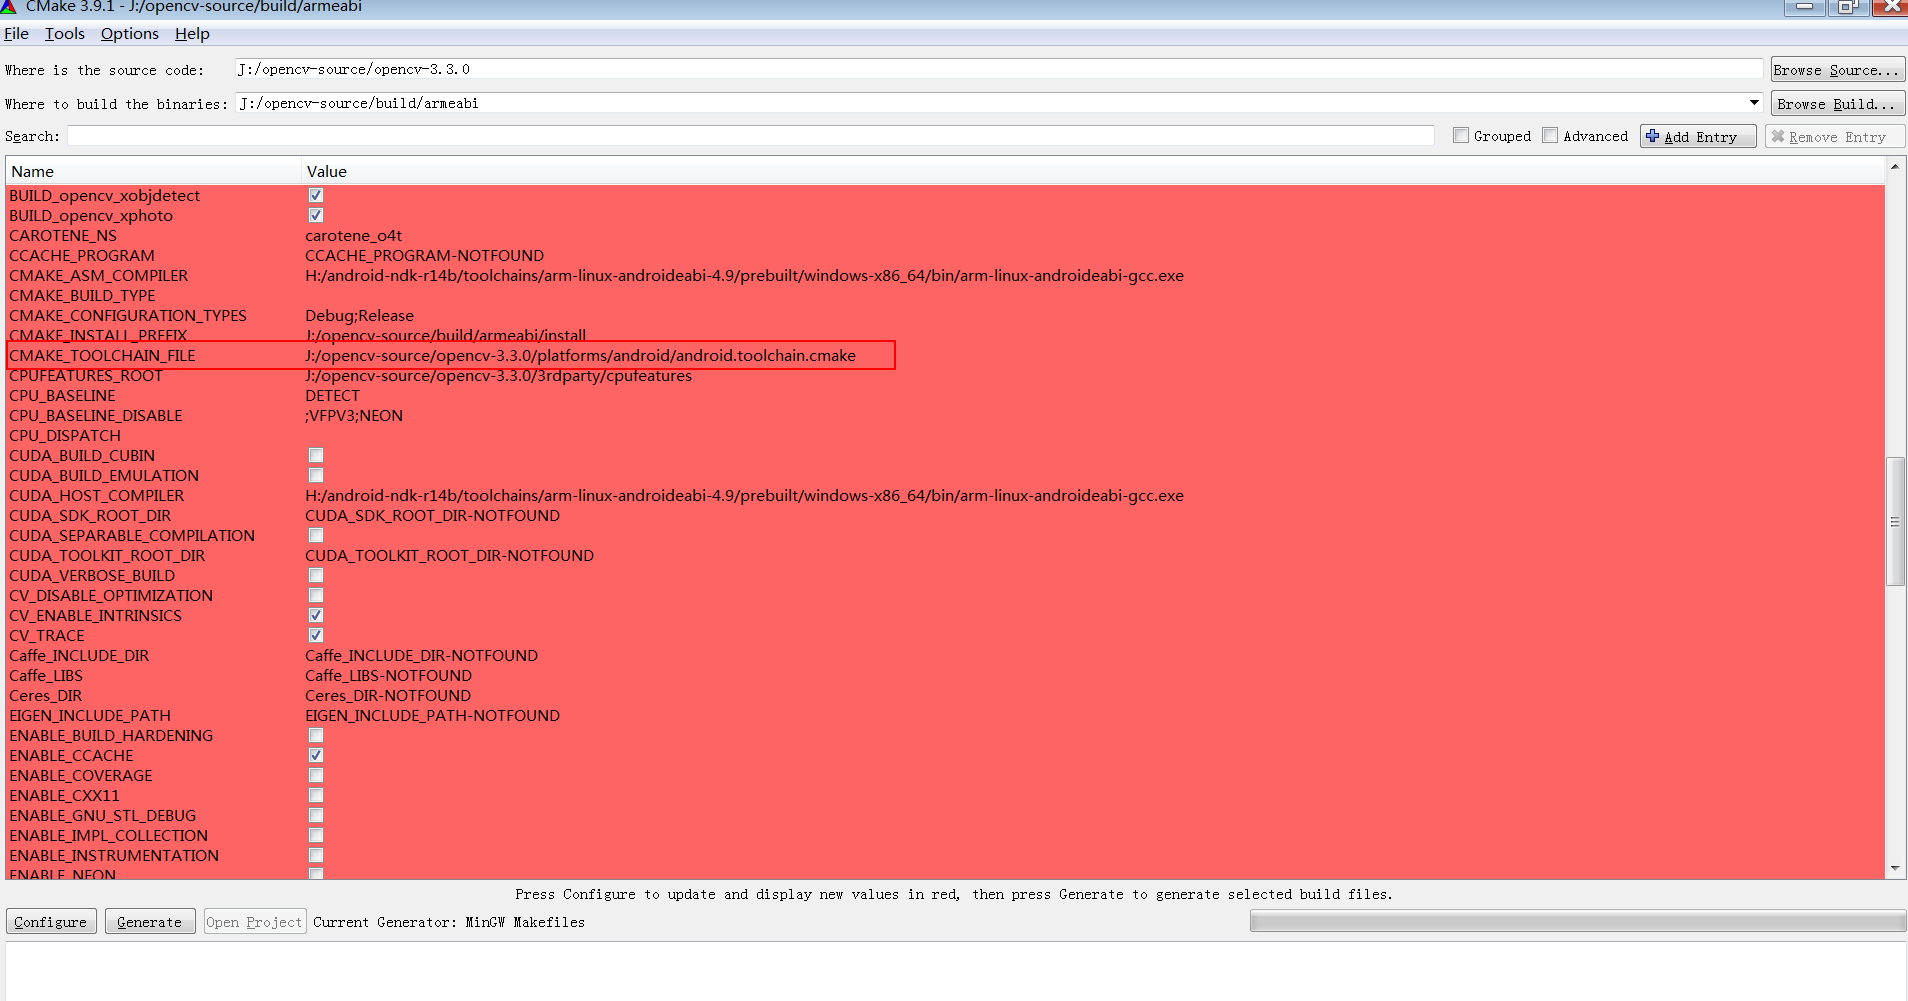Click the vertical scrollbar thumb of cache list
Screen dimensions: 1908x1001
[1895, 521]
